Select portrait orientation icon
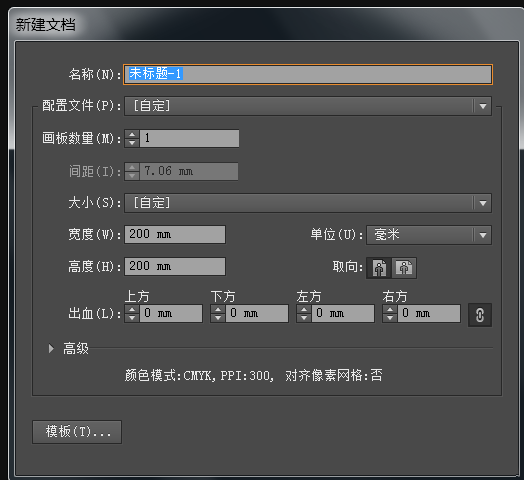This screenshot has width=524, height=480. point(379,268)
